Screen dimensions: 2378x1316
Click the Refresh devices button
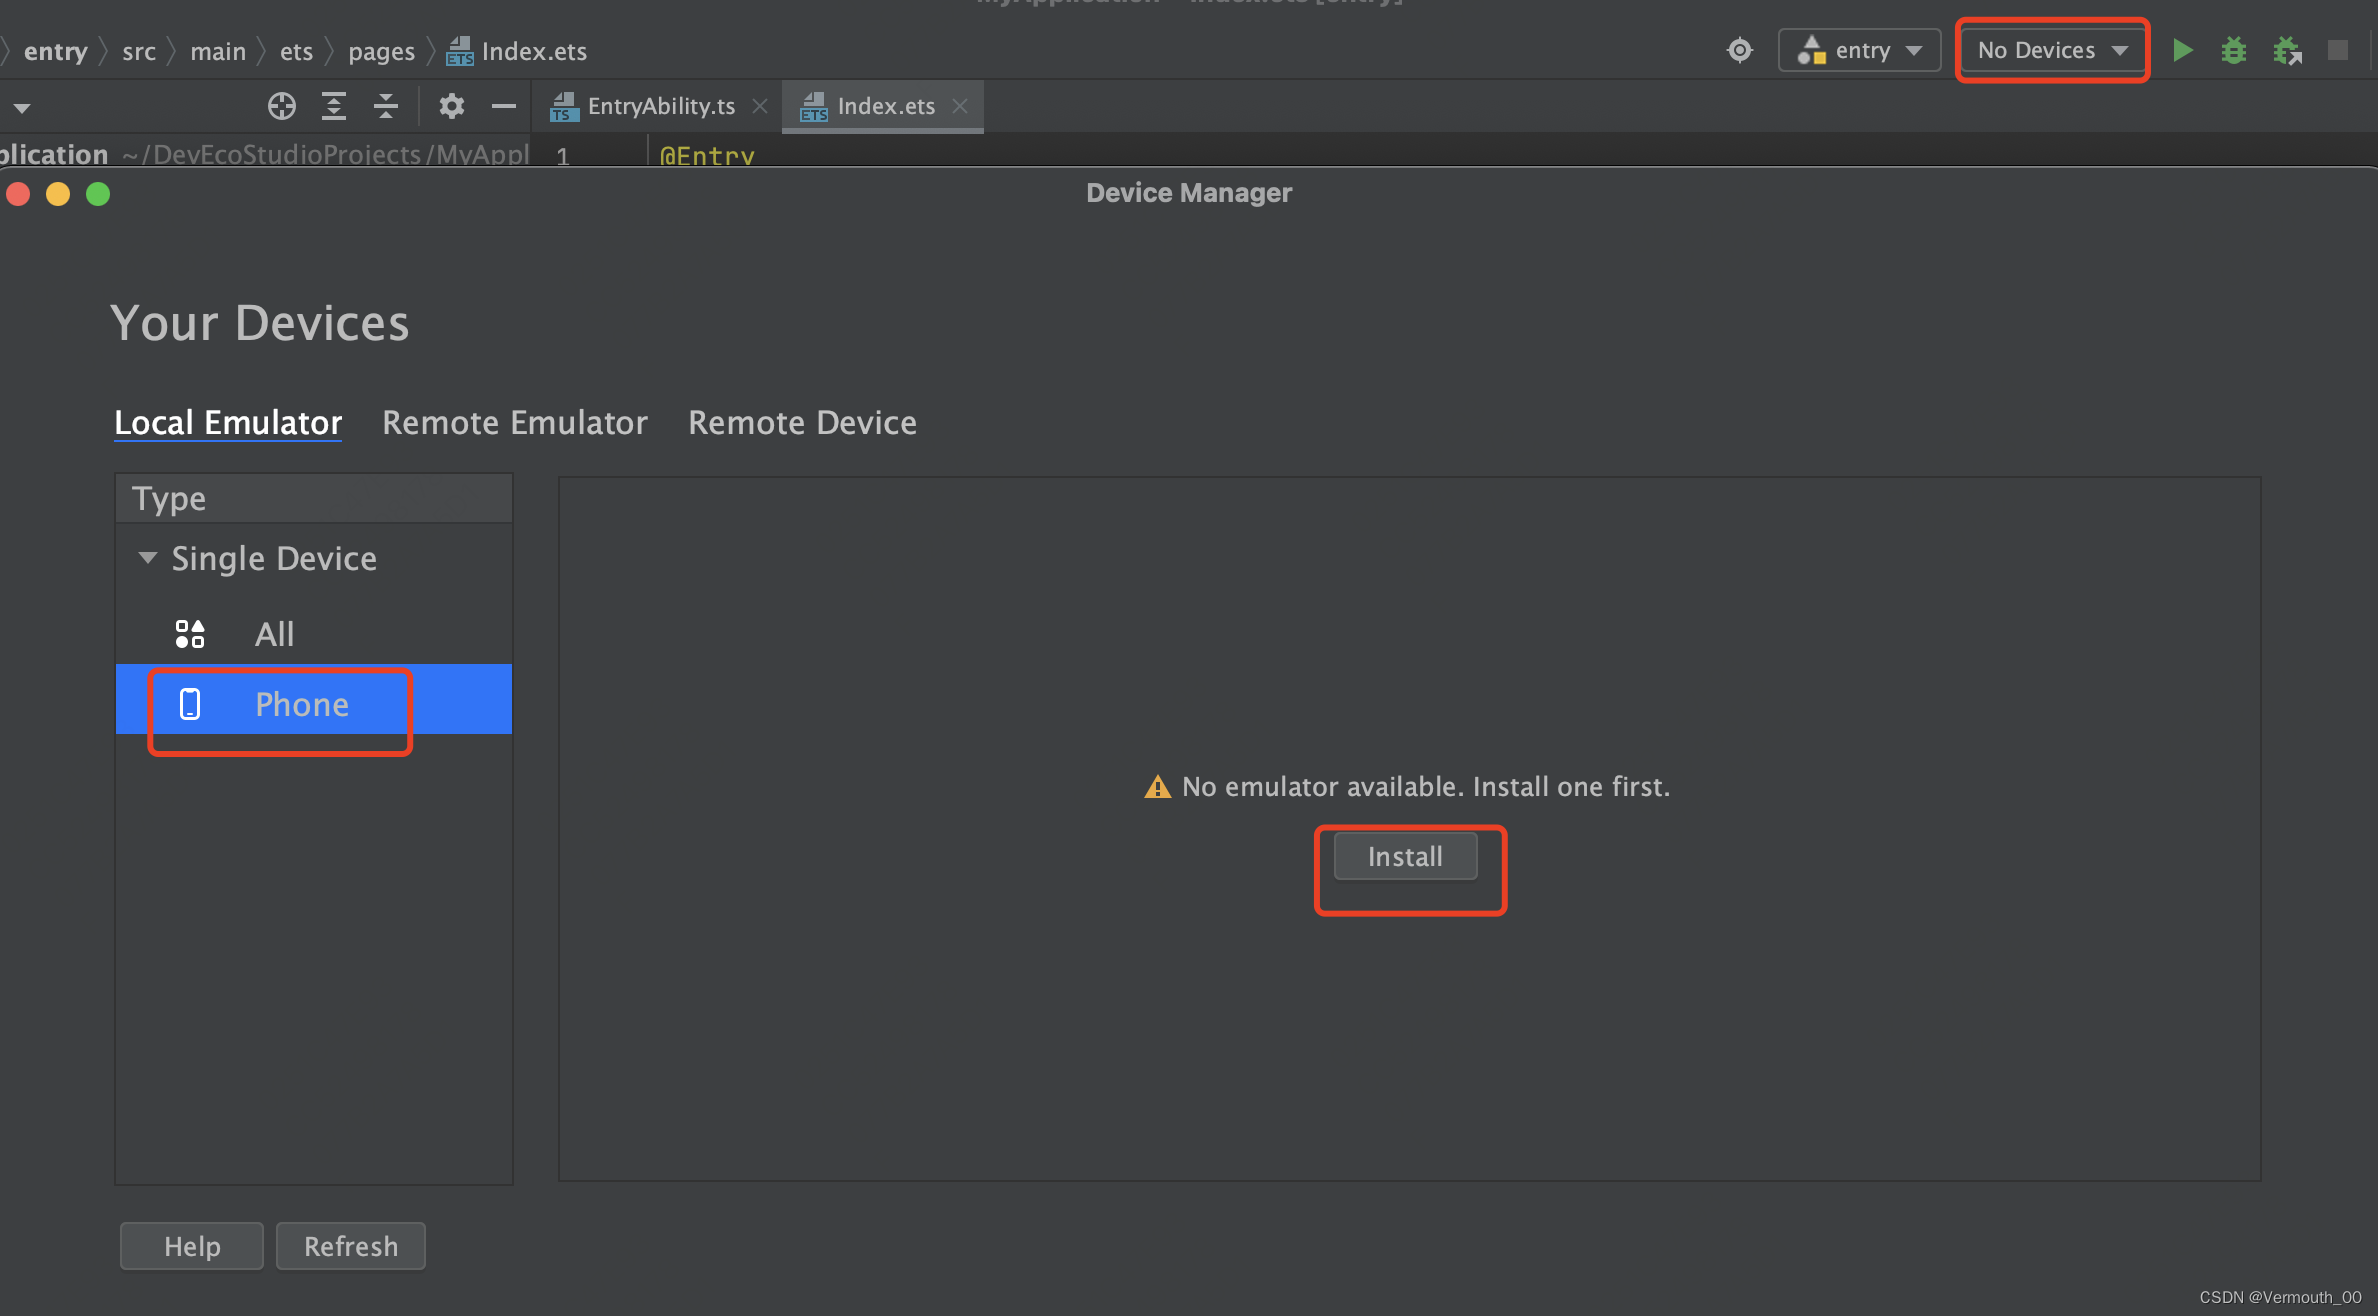352,1248
